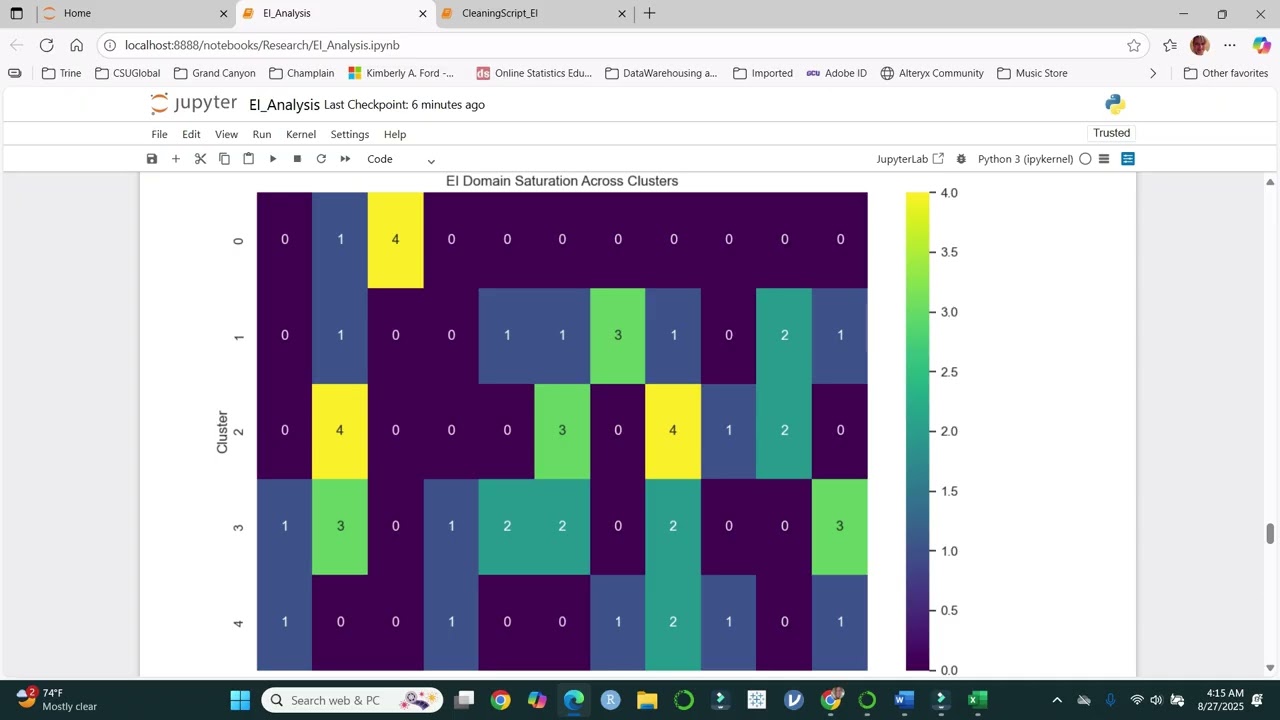Screen dimensions: 1280x720
Task: Toggle the blue notebook panel icon
Action: tap(1128, 159)
